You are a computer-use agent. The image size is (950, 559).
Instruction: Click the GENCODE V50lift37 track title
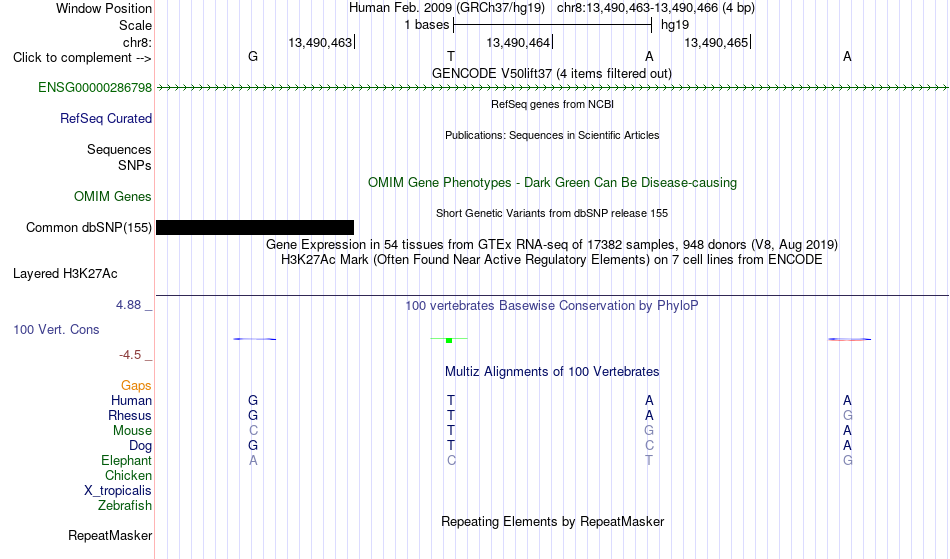click(552, 74)
